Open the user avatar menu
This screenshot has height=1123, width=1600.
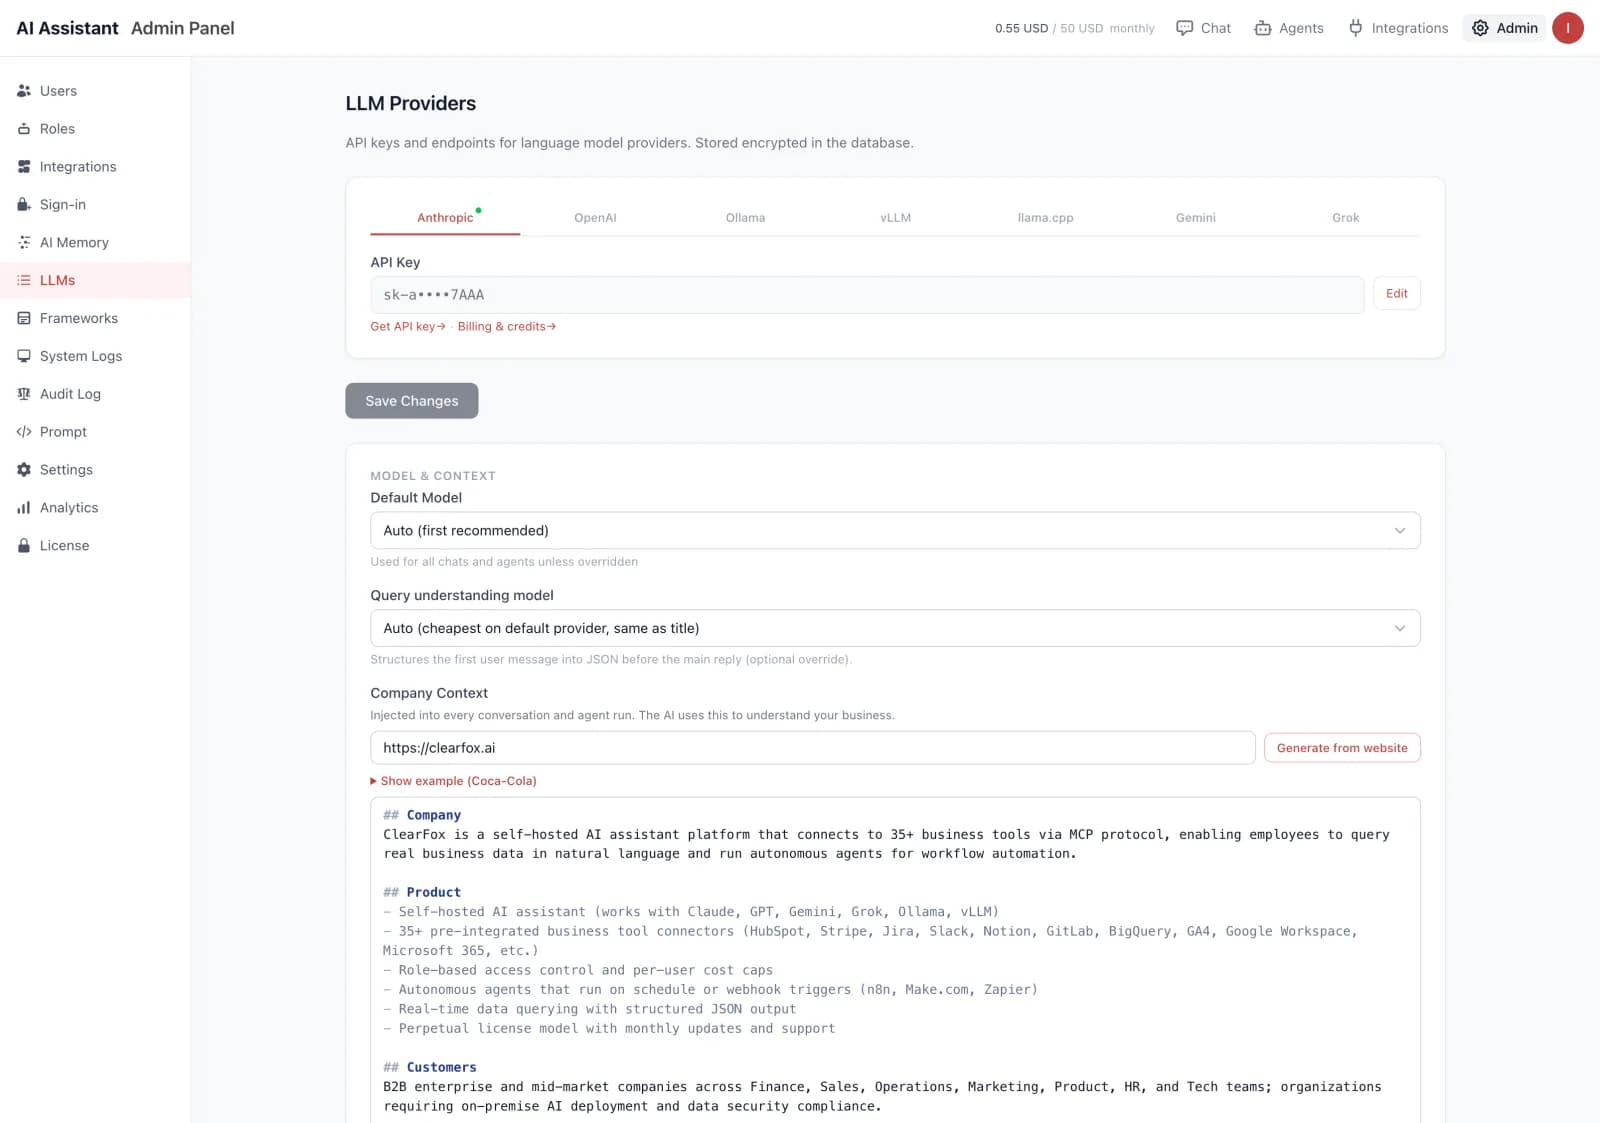tap(1567, 28)
